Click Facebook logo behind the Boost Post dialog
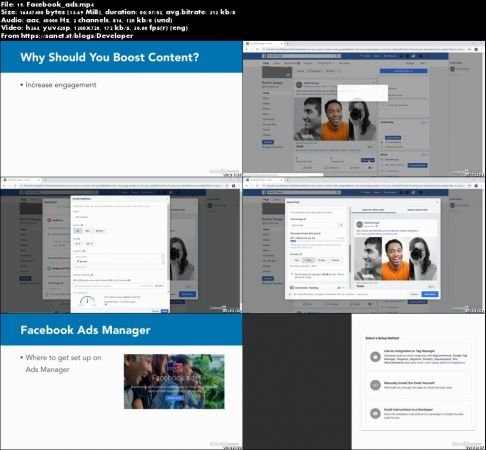The image size is (486, 450). [x=264, y=192]
